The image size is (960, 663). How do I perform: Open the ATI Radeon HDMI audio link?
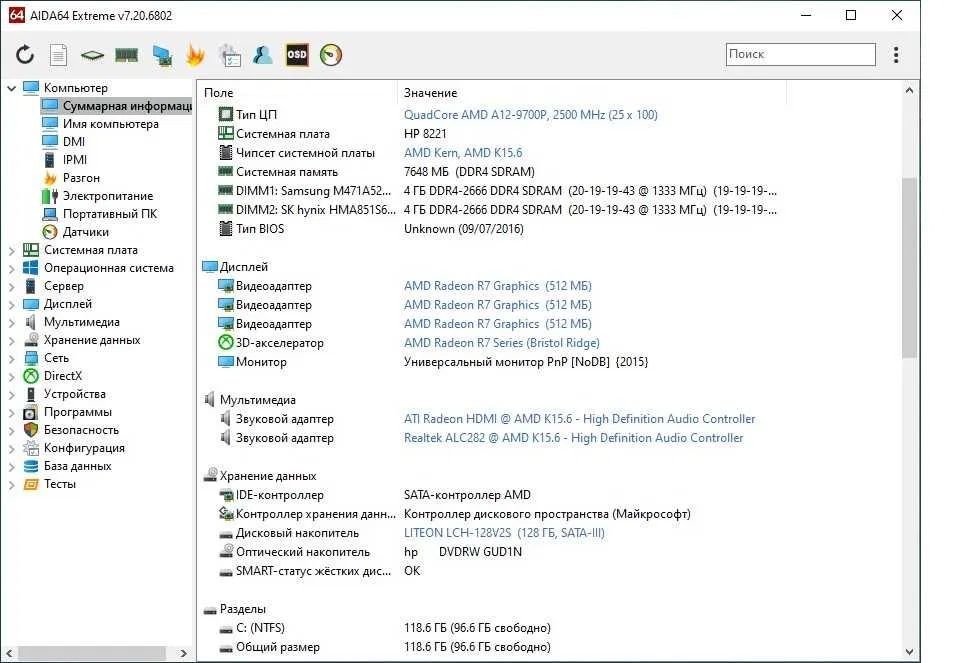coord(579,419)
